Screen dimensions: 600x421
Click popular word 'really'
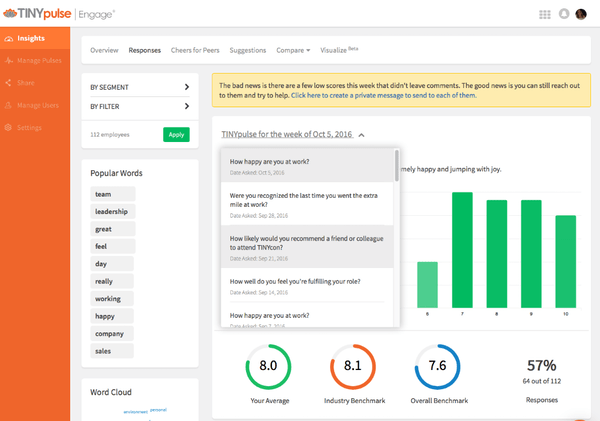(x=112, y=281)
